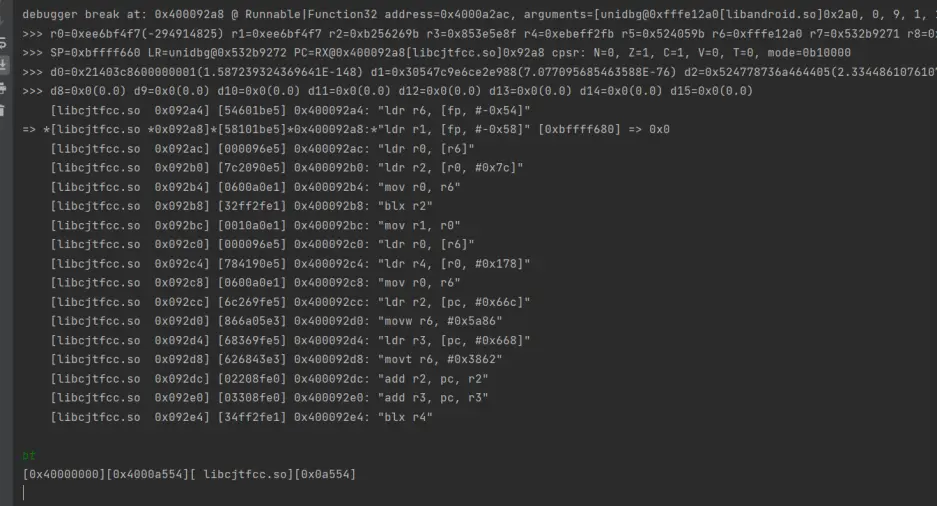Click the SP=0xbffff660 register line
This screenshot has height=506, width=937.
(x=436, y=53)
